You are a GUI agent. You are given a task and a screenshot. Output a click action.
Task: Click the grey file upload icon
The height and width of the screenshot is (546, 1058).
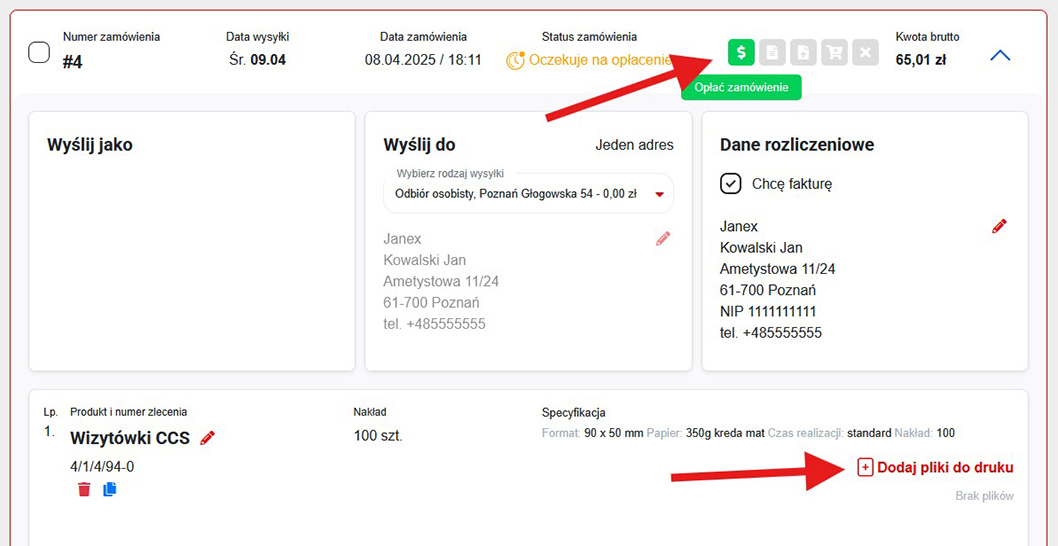[x=803, y=52]
